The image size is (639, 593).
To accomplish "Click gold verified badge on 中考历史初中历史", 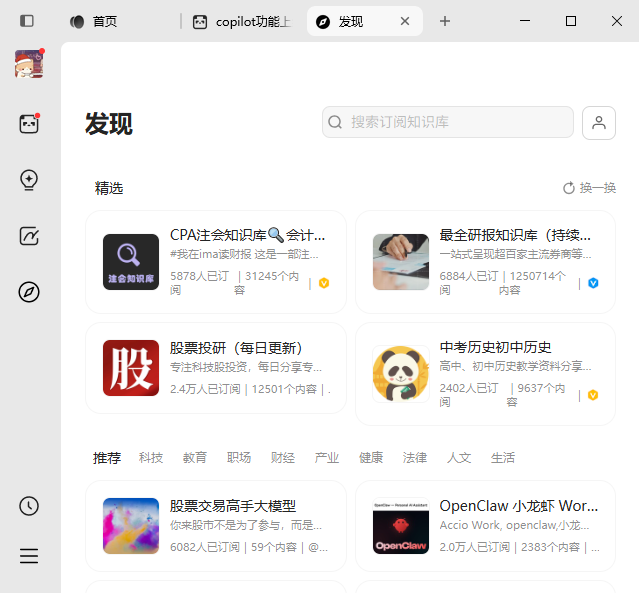I will pos(593,395).
